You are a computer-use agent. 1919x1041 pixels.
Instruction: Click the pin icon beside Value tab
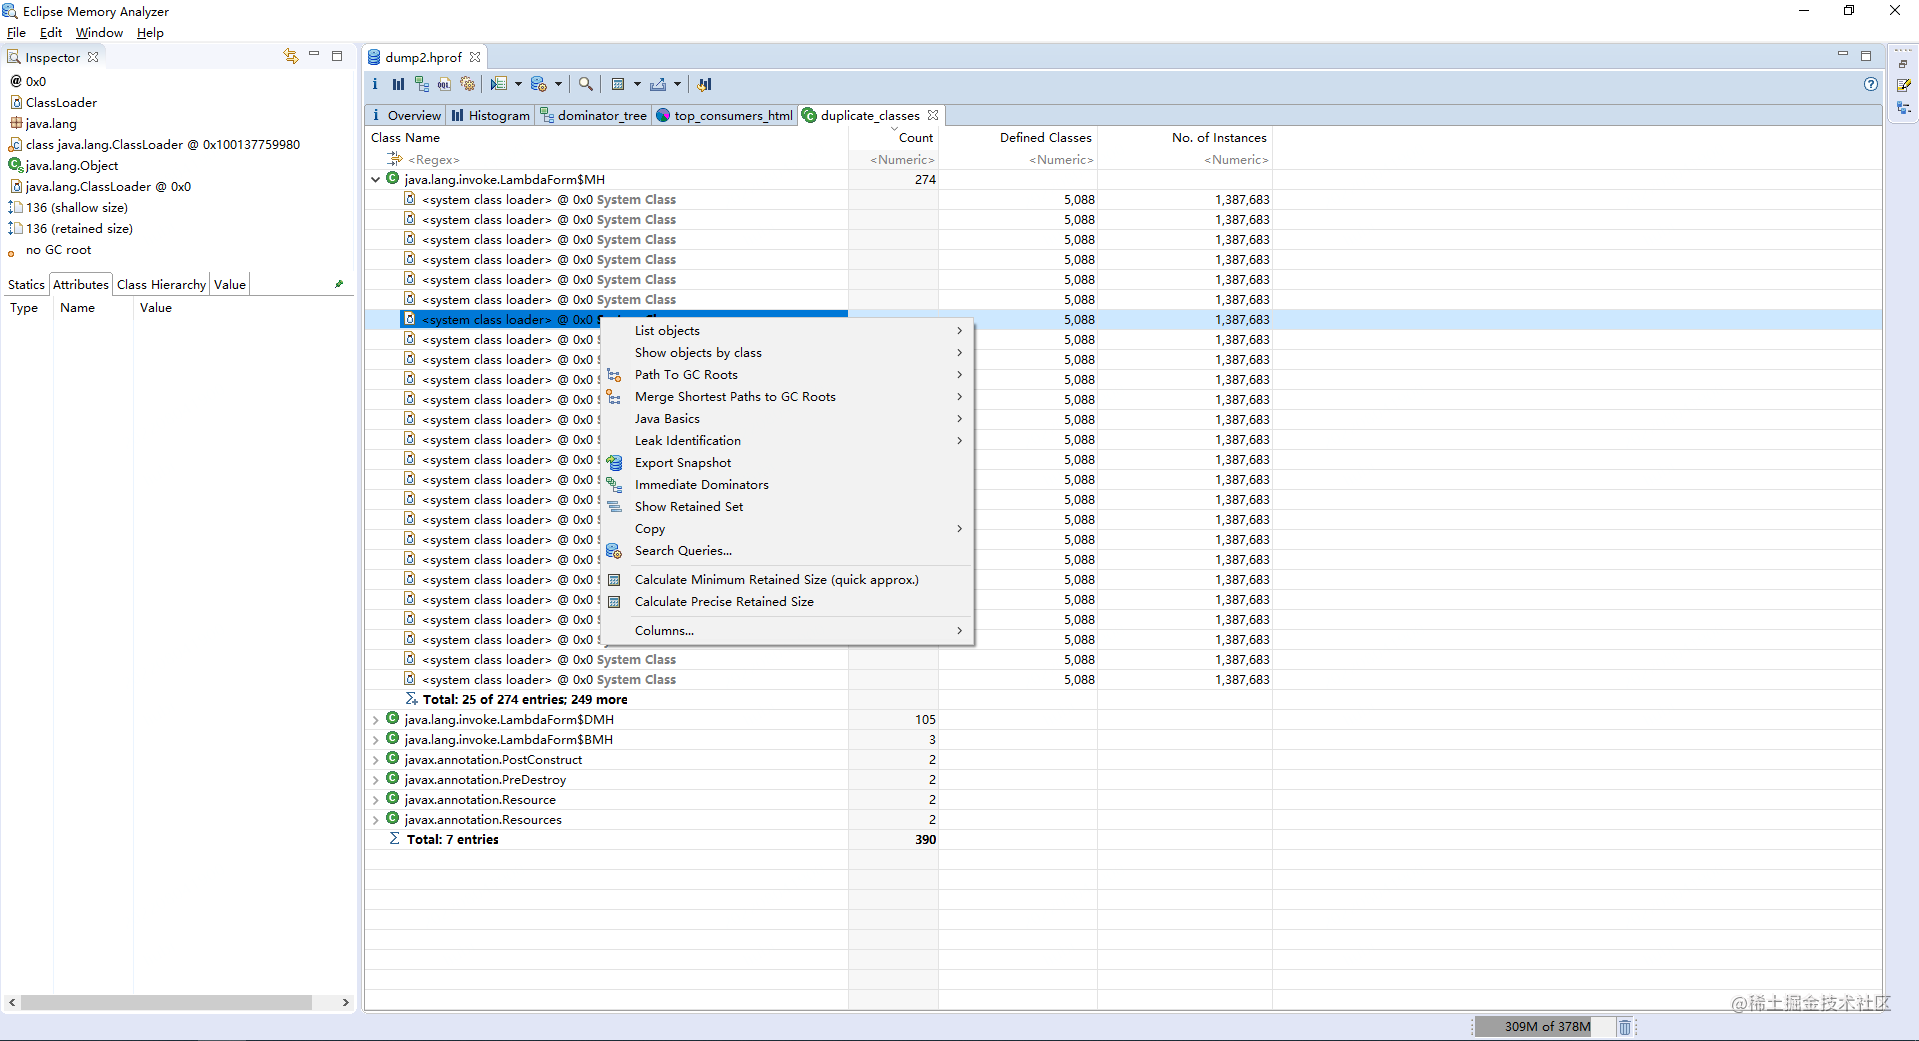(x=339, y=284)
